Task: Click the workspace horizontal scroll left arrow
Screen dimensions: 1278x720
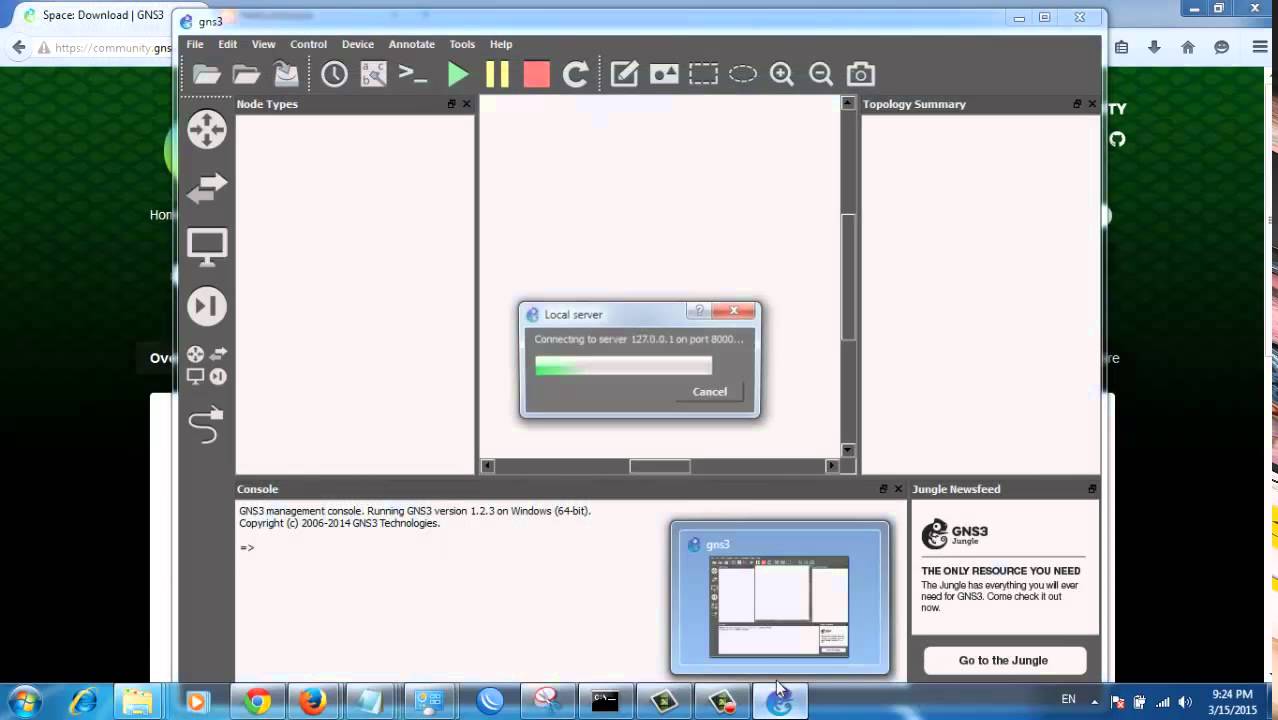Action: point(488,466)
